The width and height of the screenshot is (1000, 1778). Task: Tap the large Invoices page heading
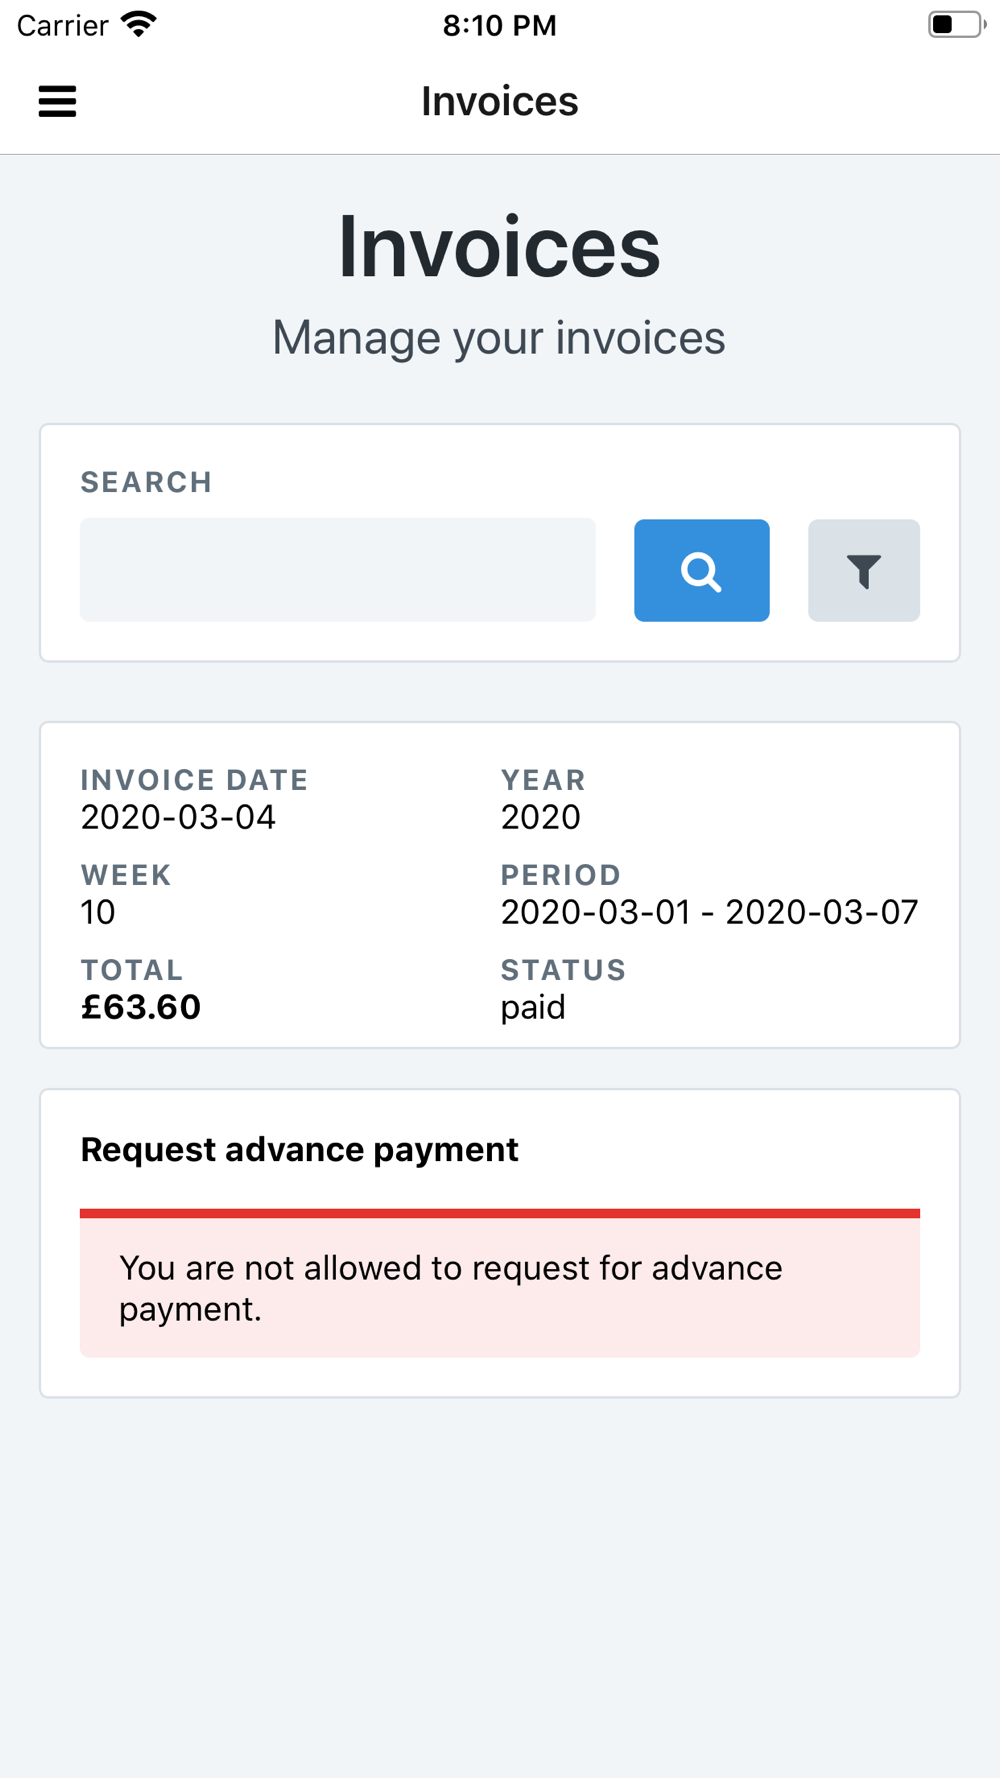[x=499, y=247]
